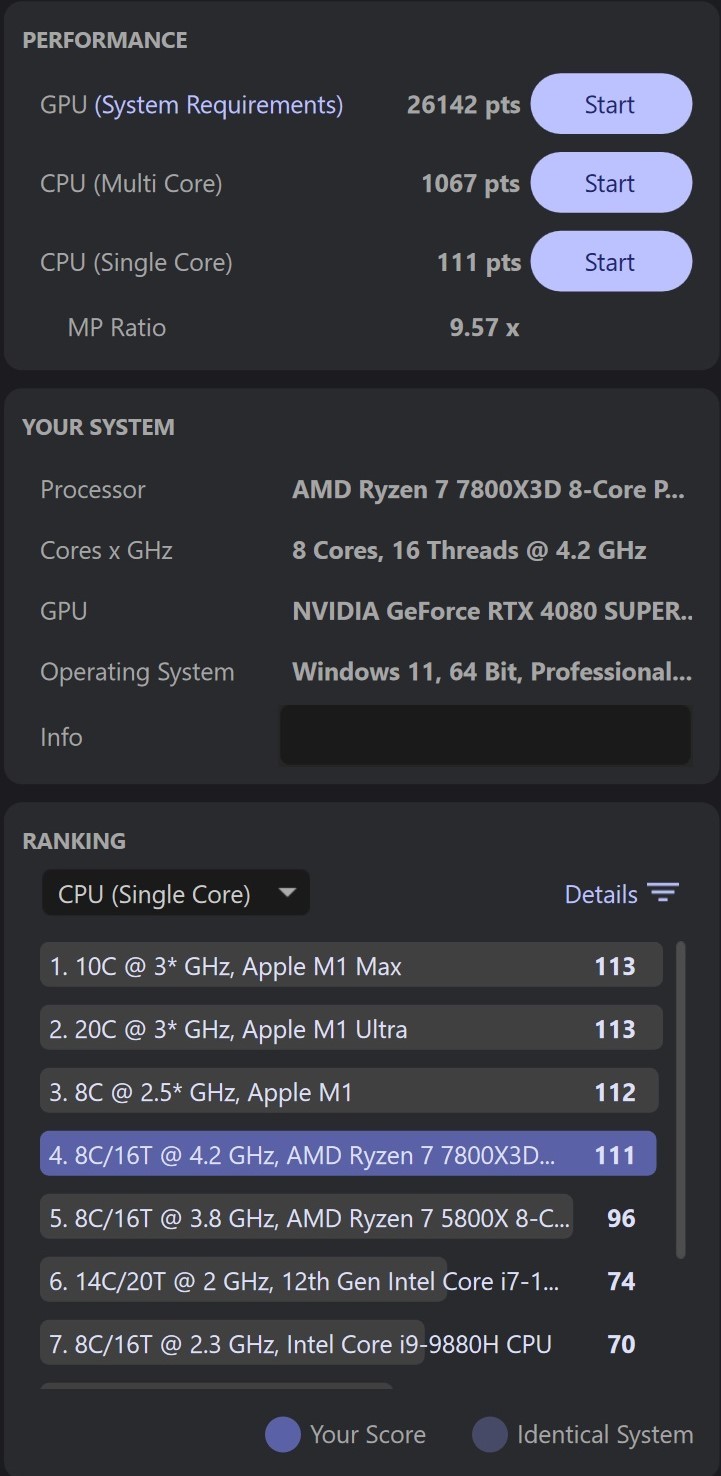
Task: Select the Apple M1 ranking bar
Action: point(349,1092)
